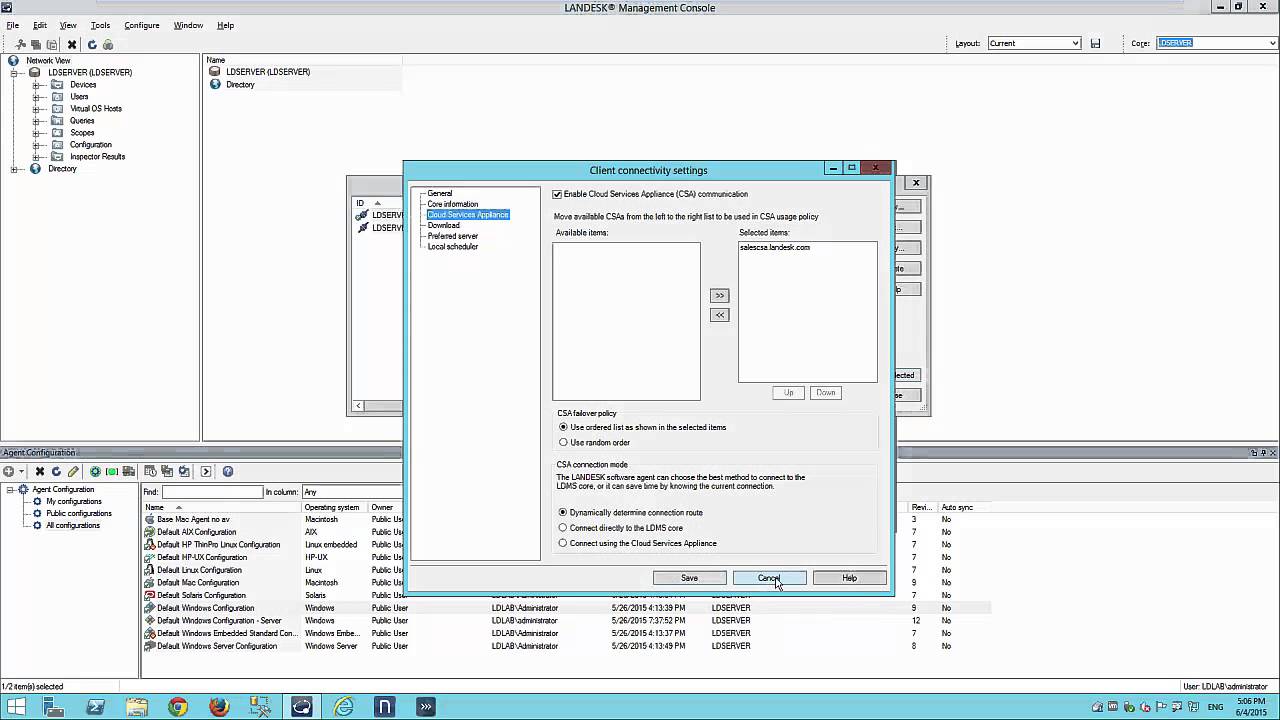Open the File menu
Image resolution: width=1280 pixels, height=720 pixels.
12,25
